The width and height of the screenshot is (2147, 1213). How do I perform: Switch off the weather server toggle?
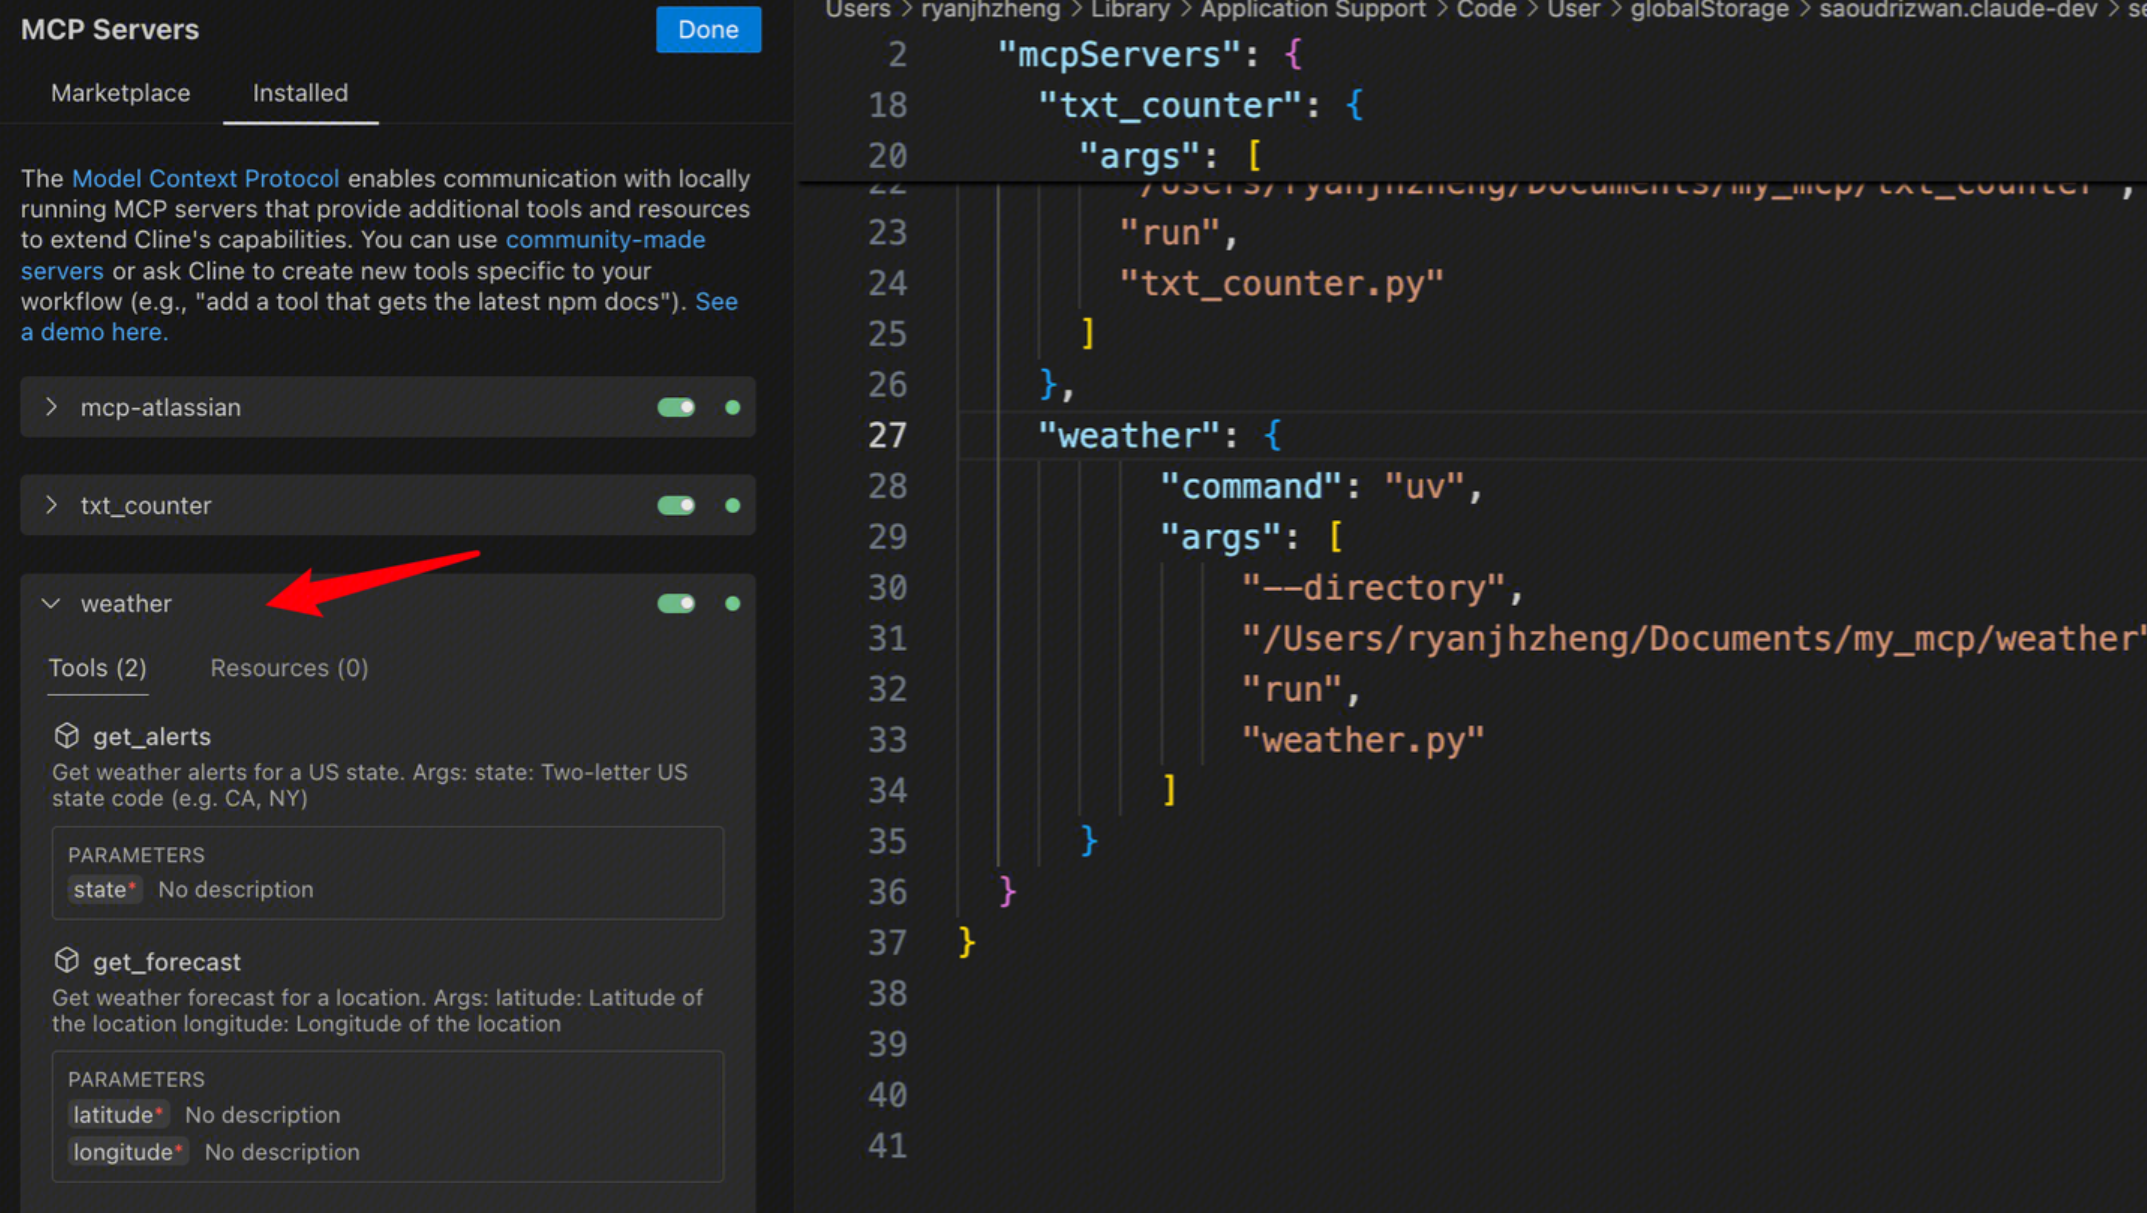676,603
